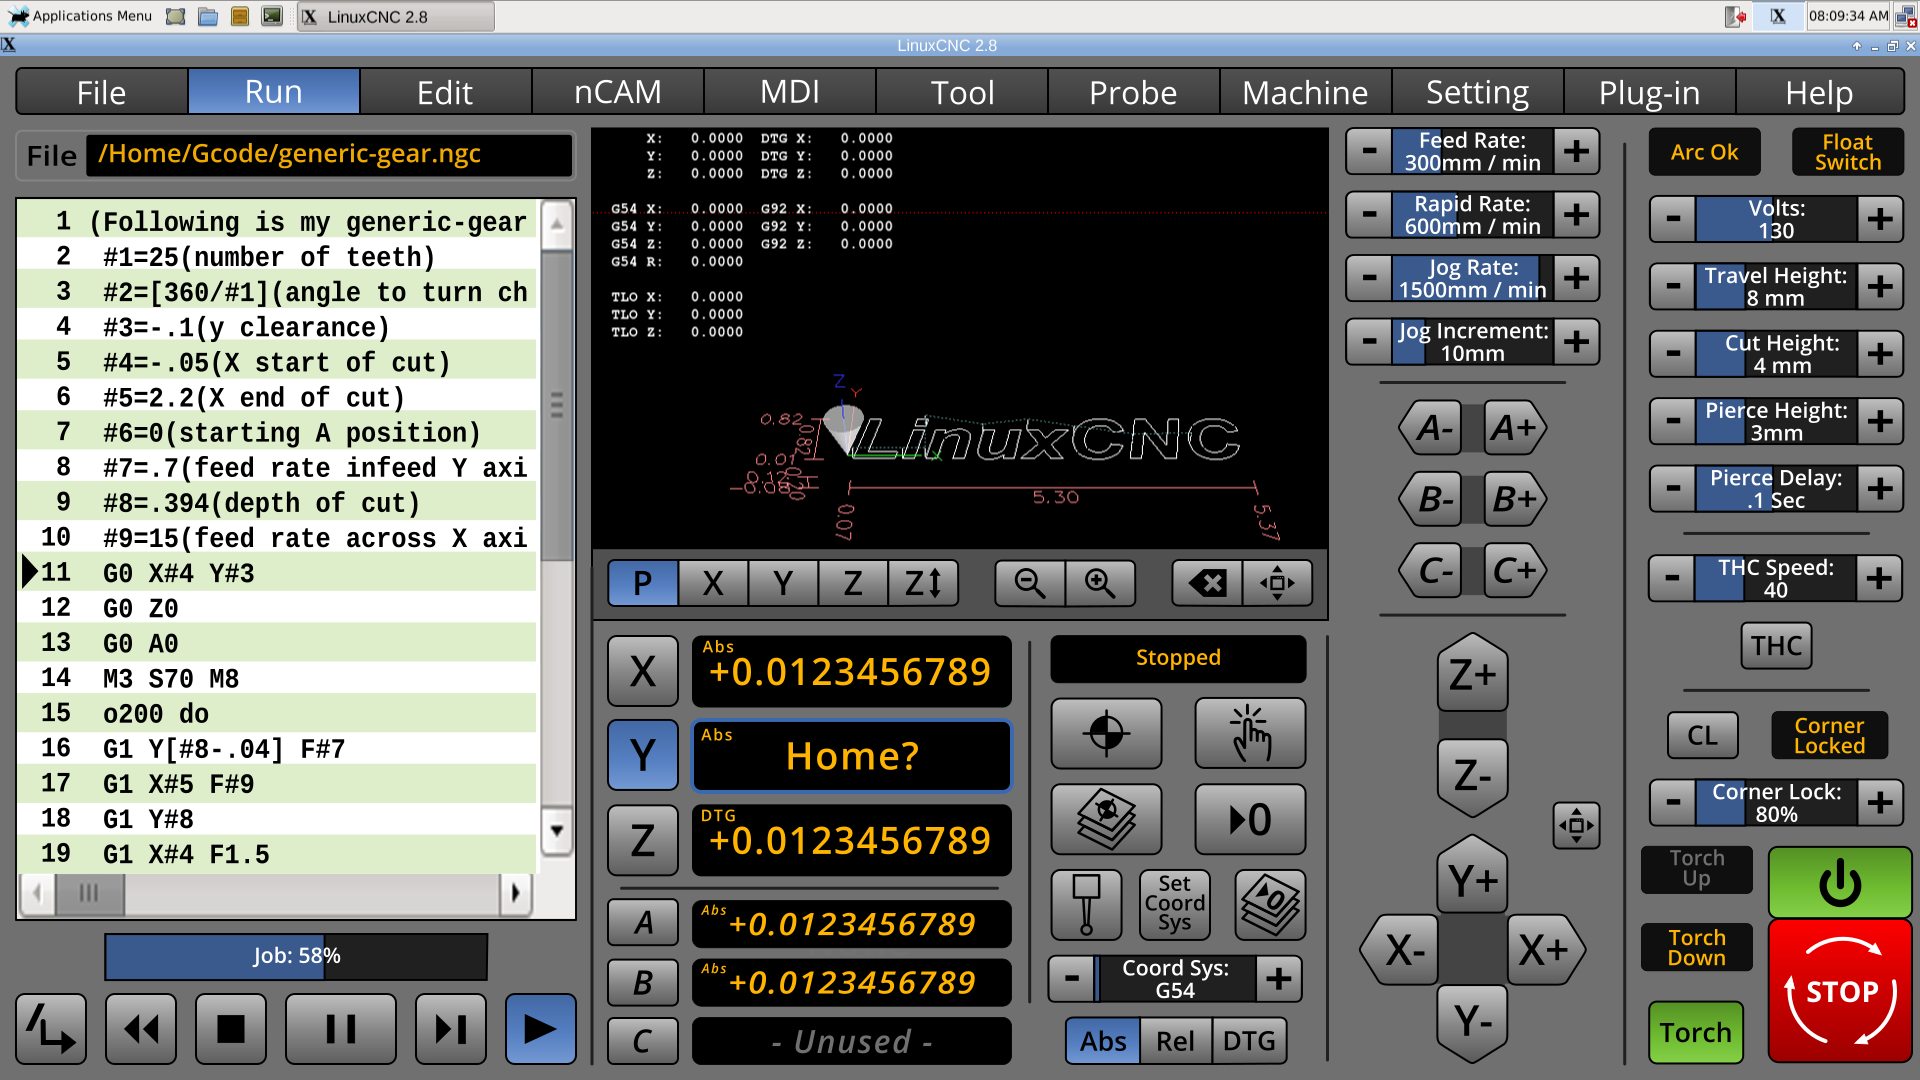1920x1080 pixels.
Task: Jog the Z axis down
Action: pos(1472,775)
